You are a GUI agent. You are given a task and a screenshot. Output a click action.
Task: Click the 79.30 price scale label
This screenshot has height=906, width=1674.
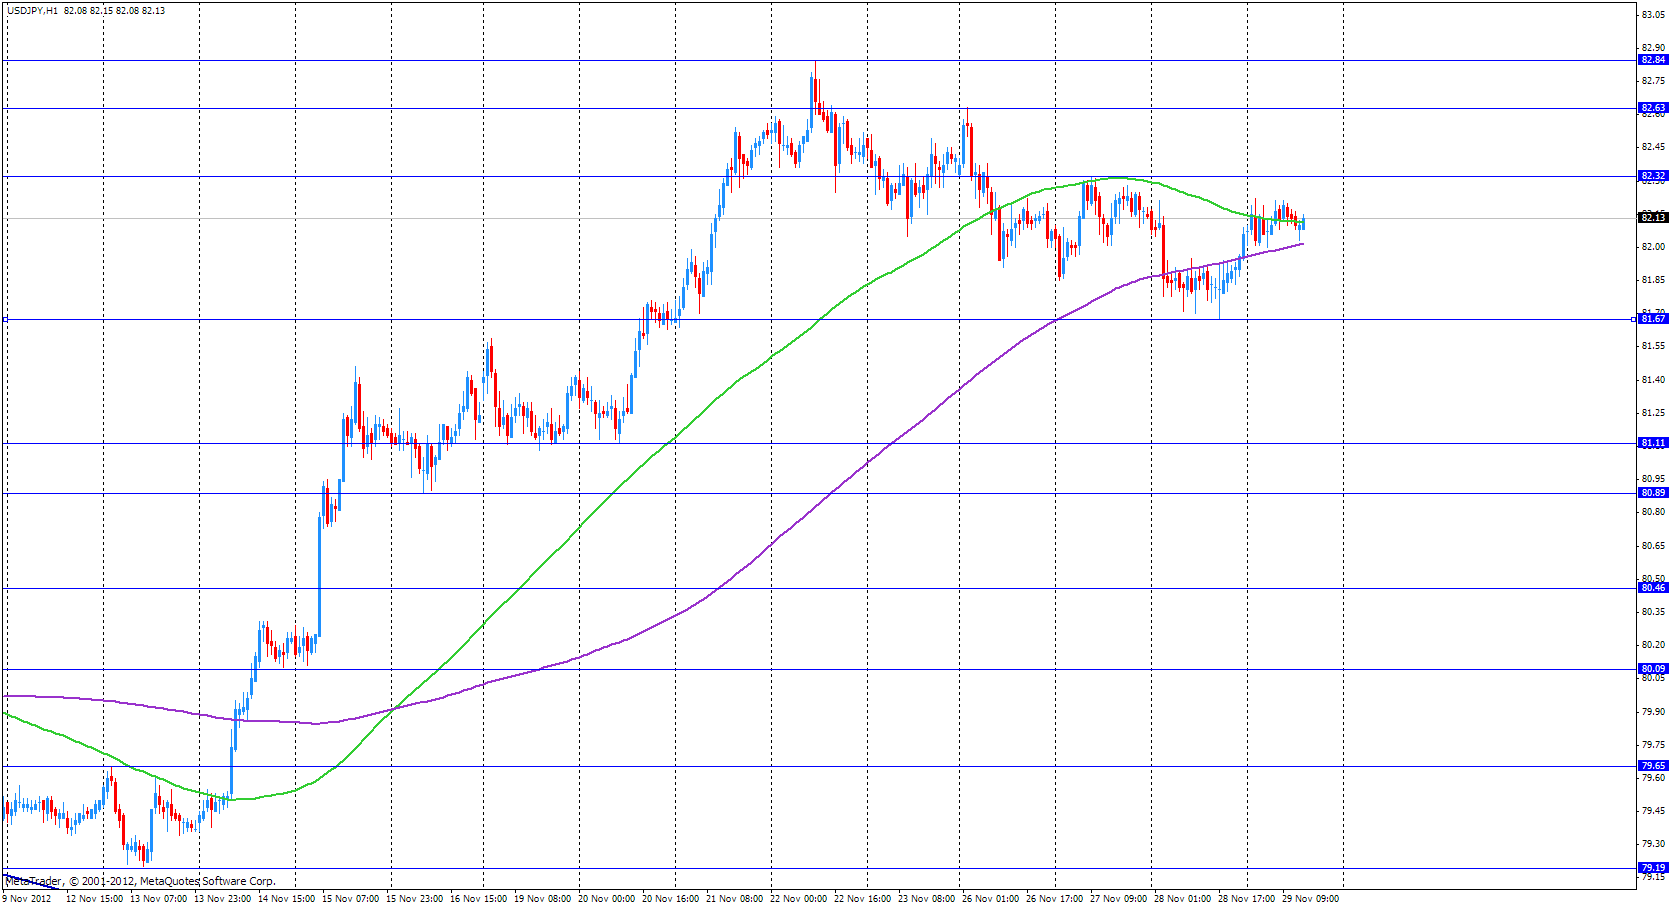coord(1653,844)
